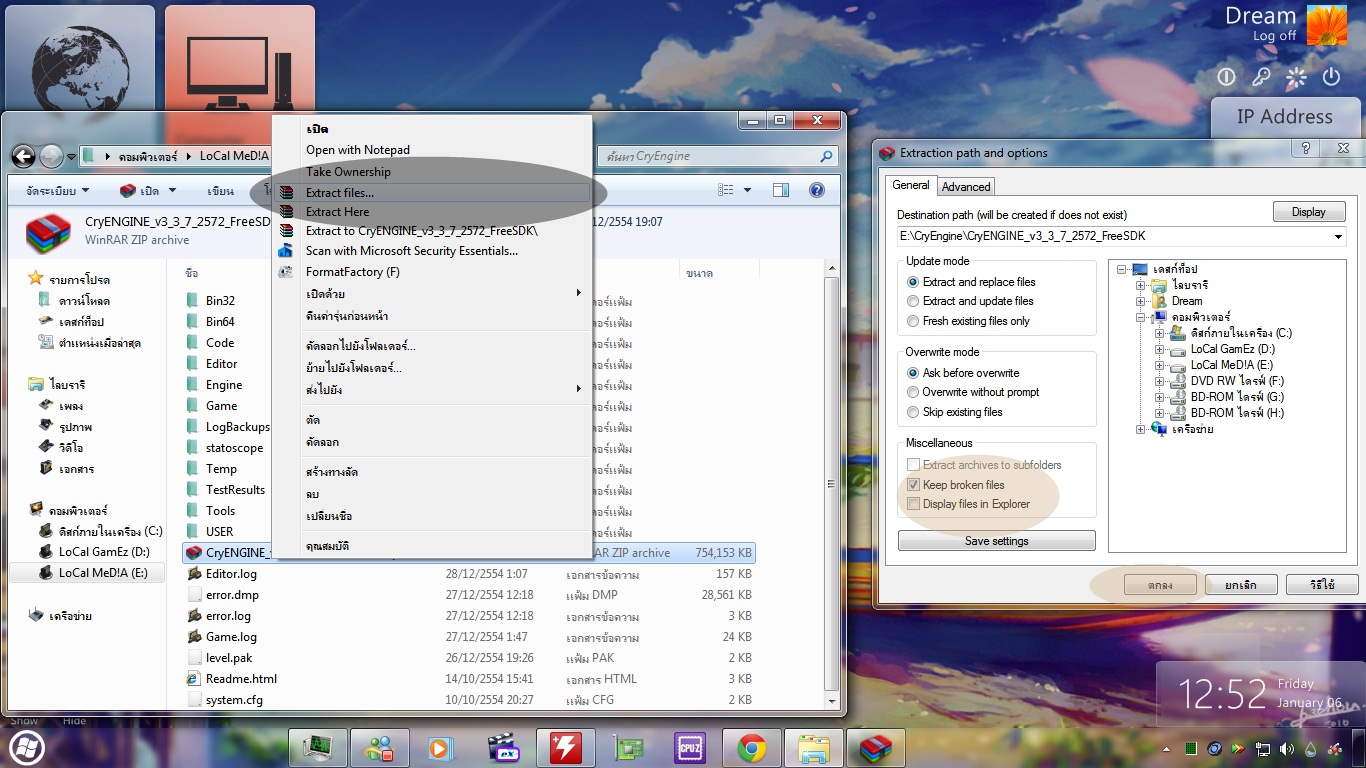1366x768 pixels.
Task: Click the power icon at top right
Action: pyautogui.click(x=1331, y=77)
